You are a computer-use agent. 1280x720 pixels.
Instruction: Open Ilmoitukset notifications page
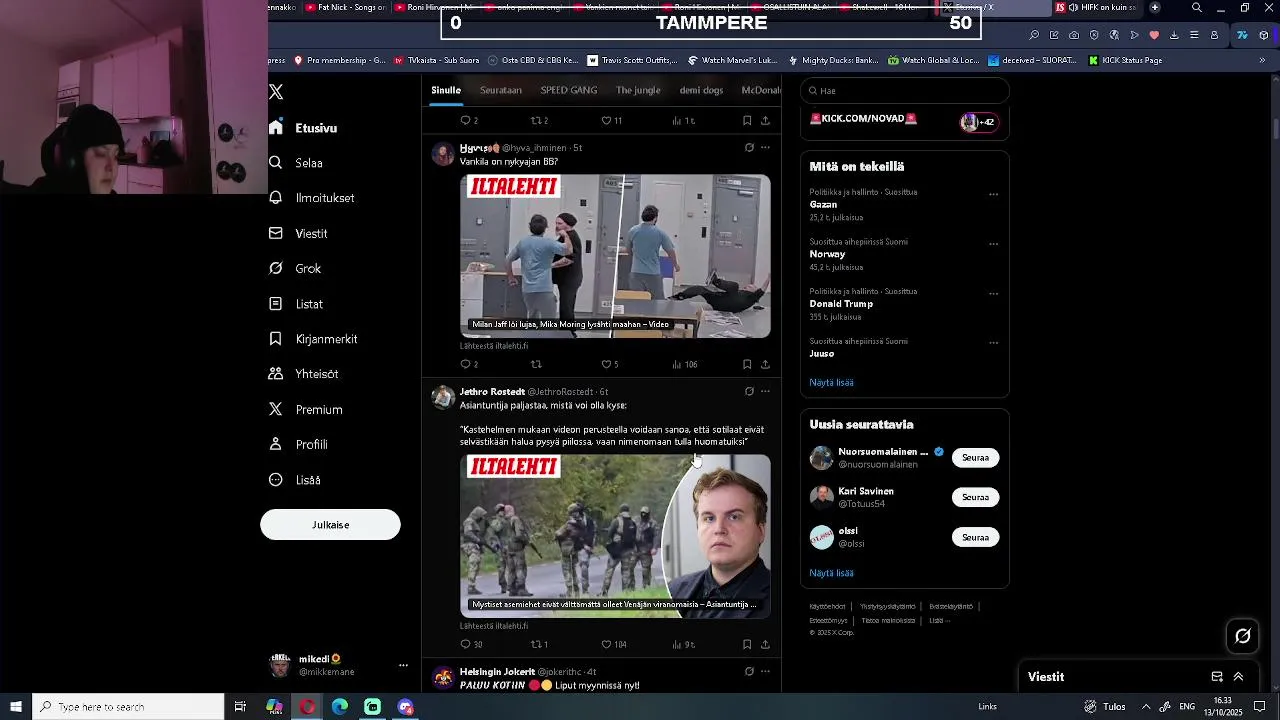click(x=311, y=198)
